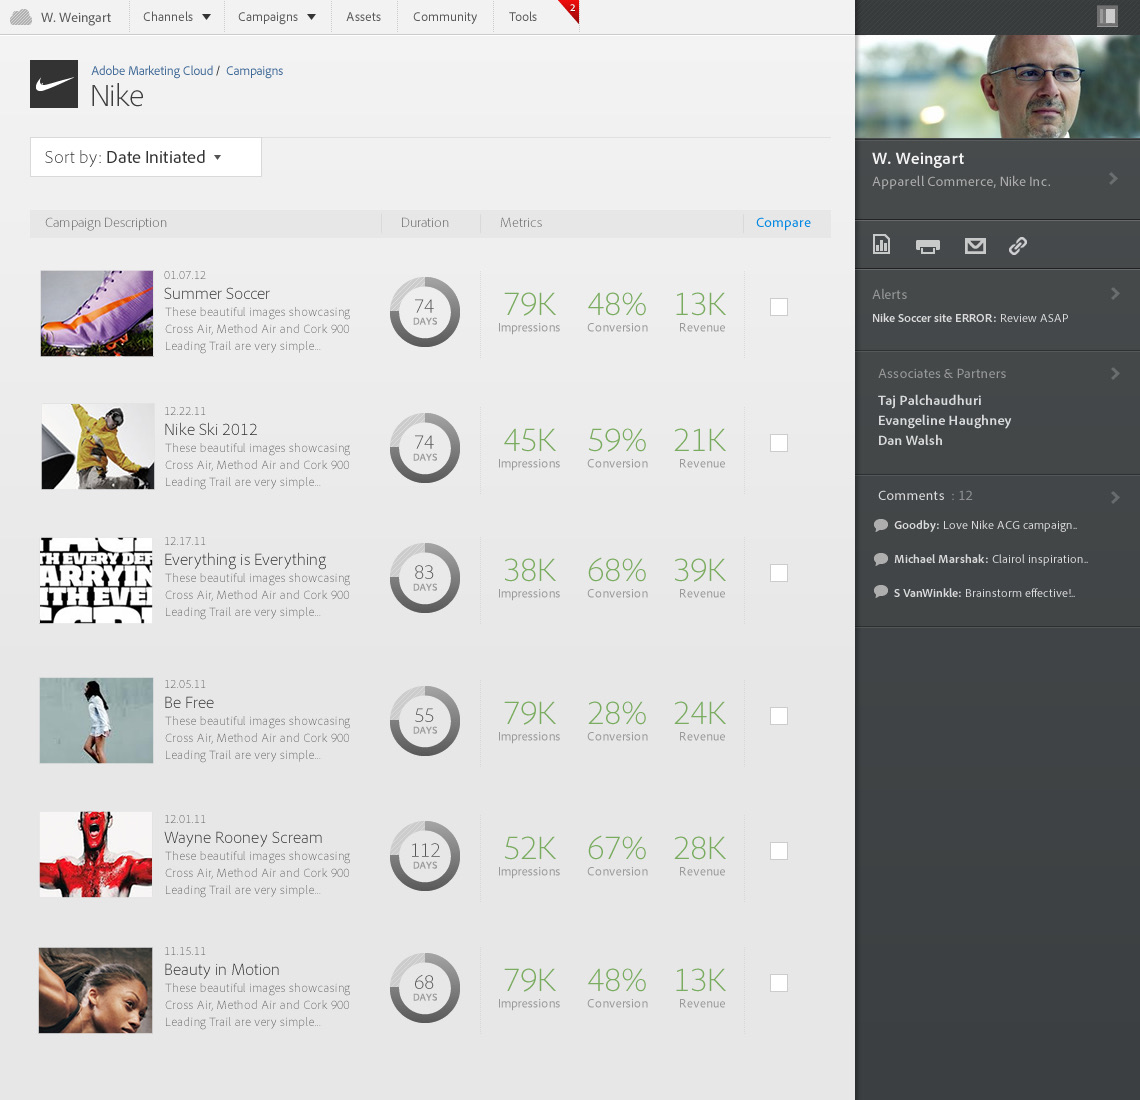Click the 74 days ring for Summer Soccer

(x=425, y=312)
